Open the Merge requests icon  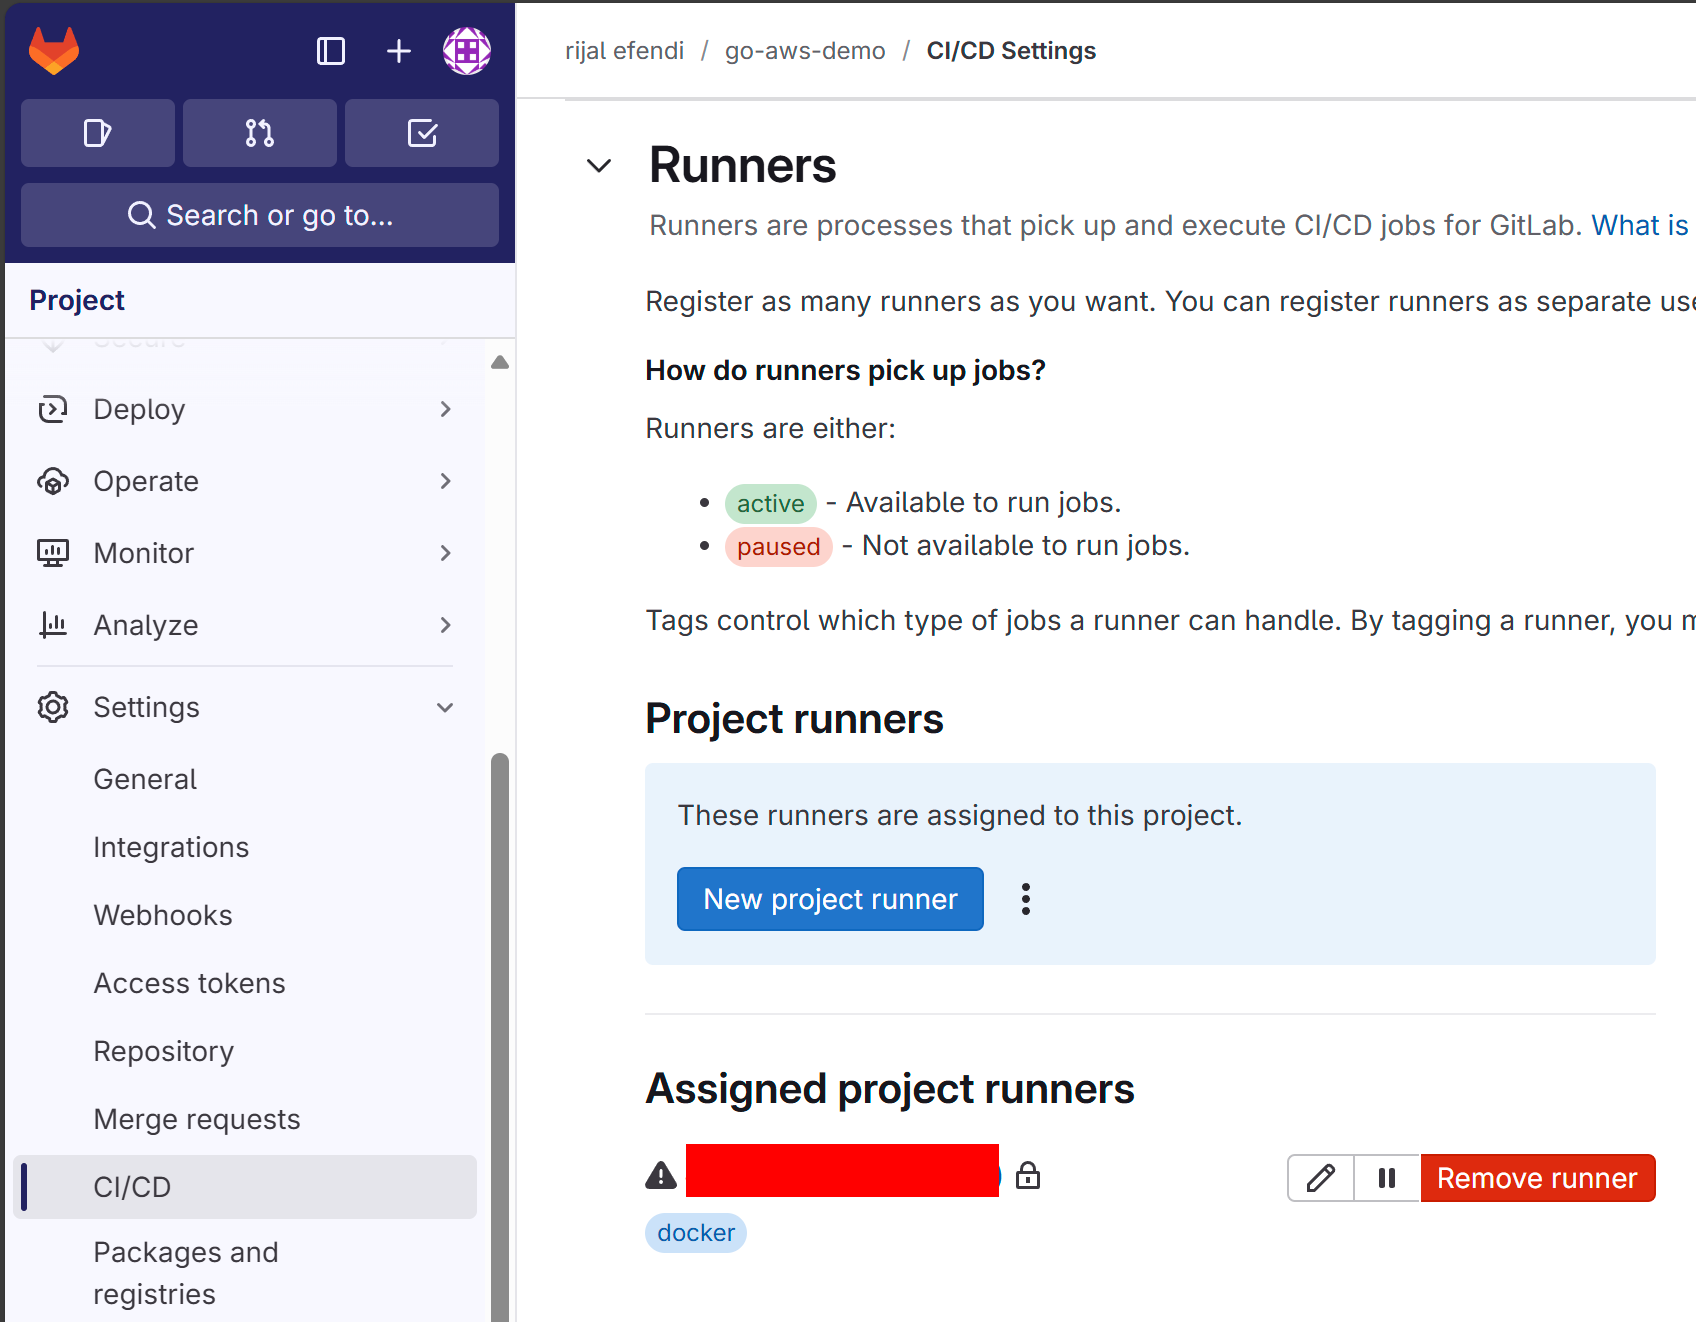coord(259,133)
